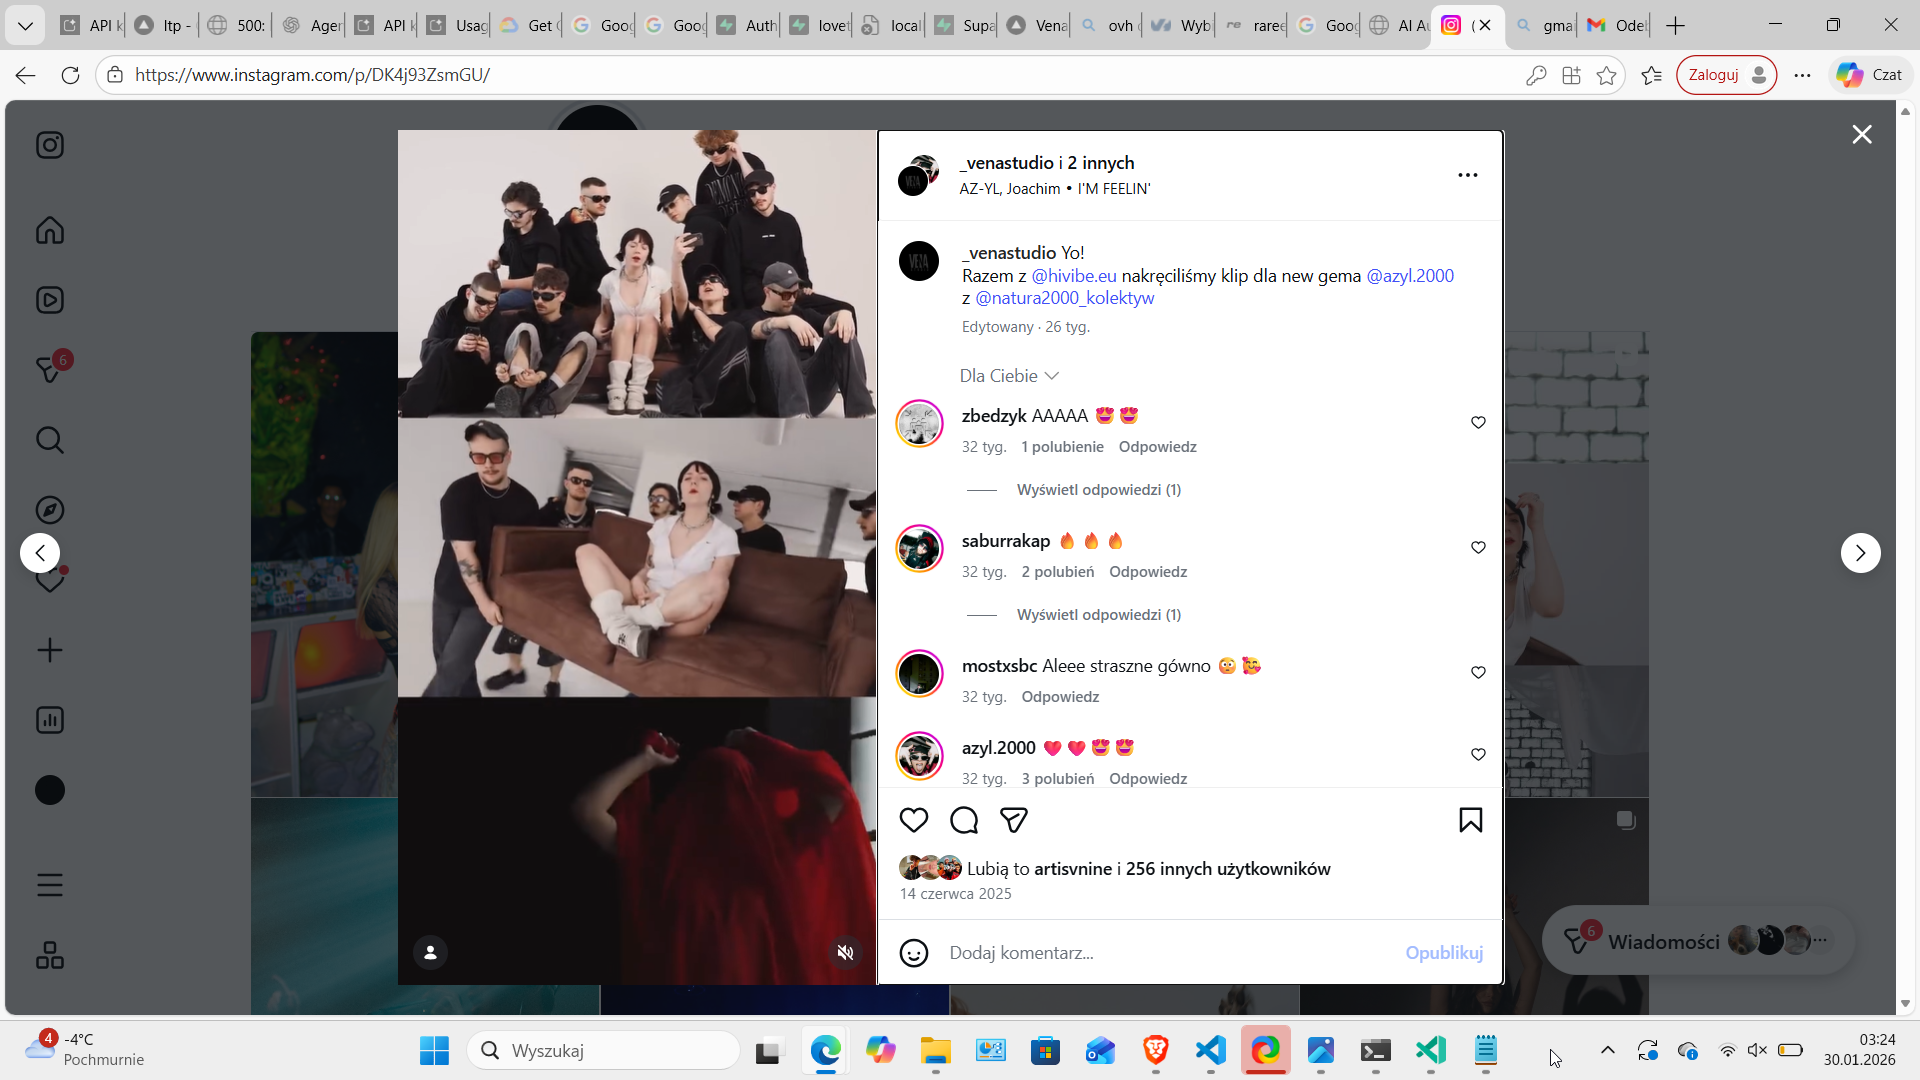1920x1080 pixels.
Task: Show tagged people on the video
Action: point(430,953)
